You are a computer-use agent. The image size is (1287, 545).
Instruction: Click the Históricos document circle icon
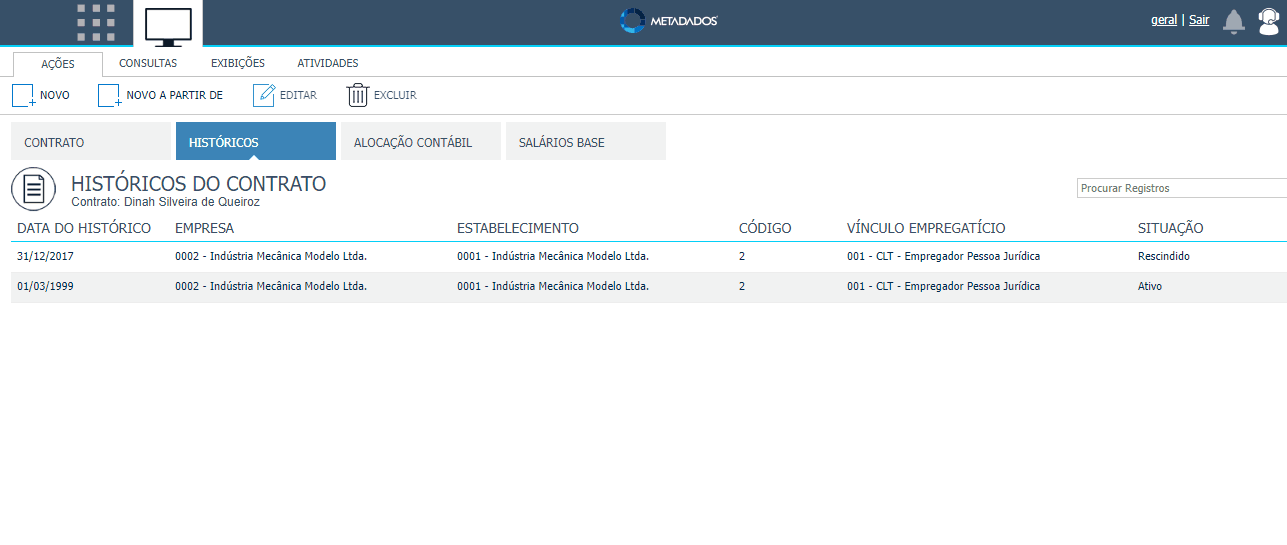click(x=34, y=189)
